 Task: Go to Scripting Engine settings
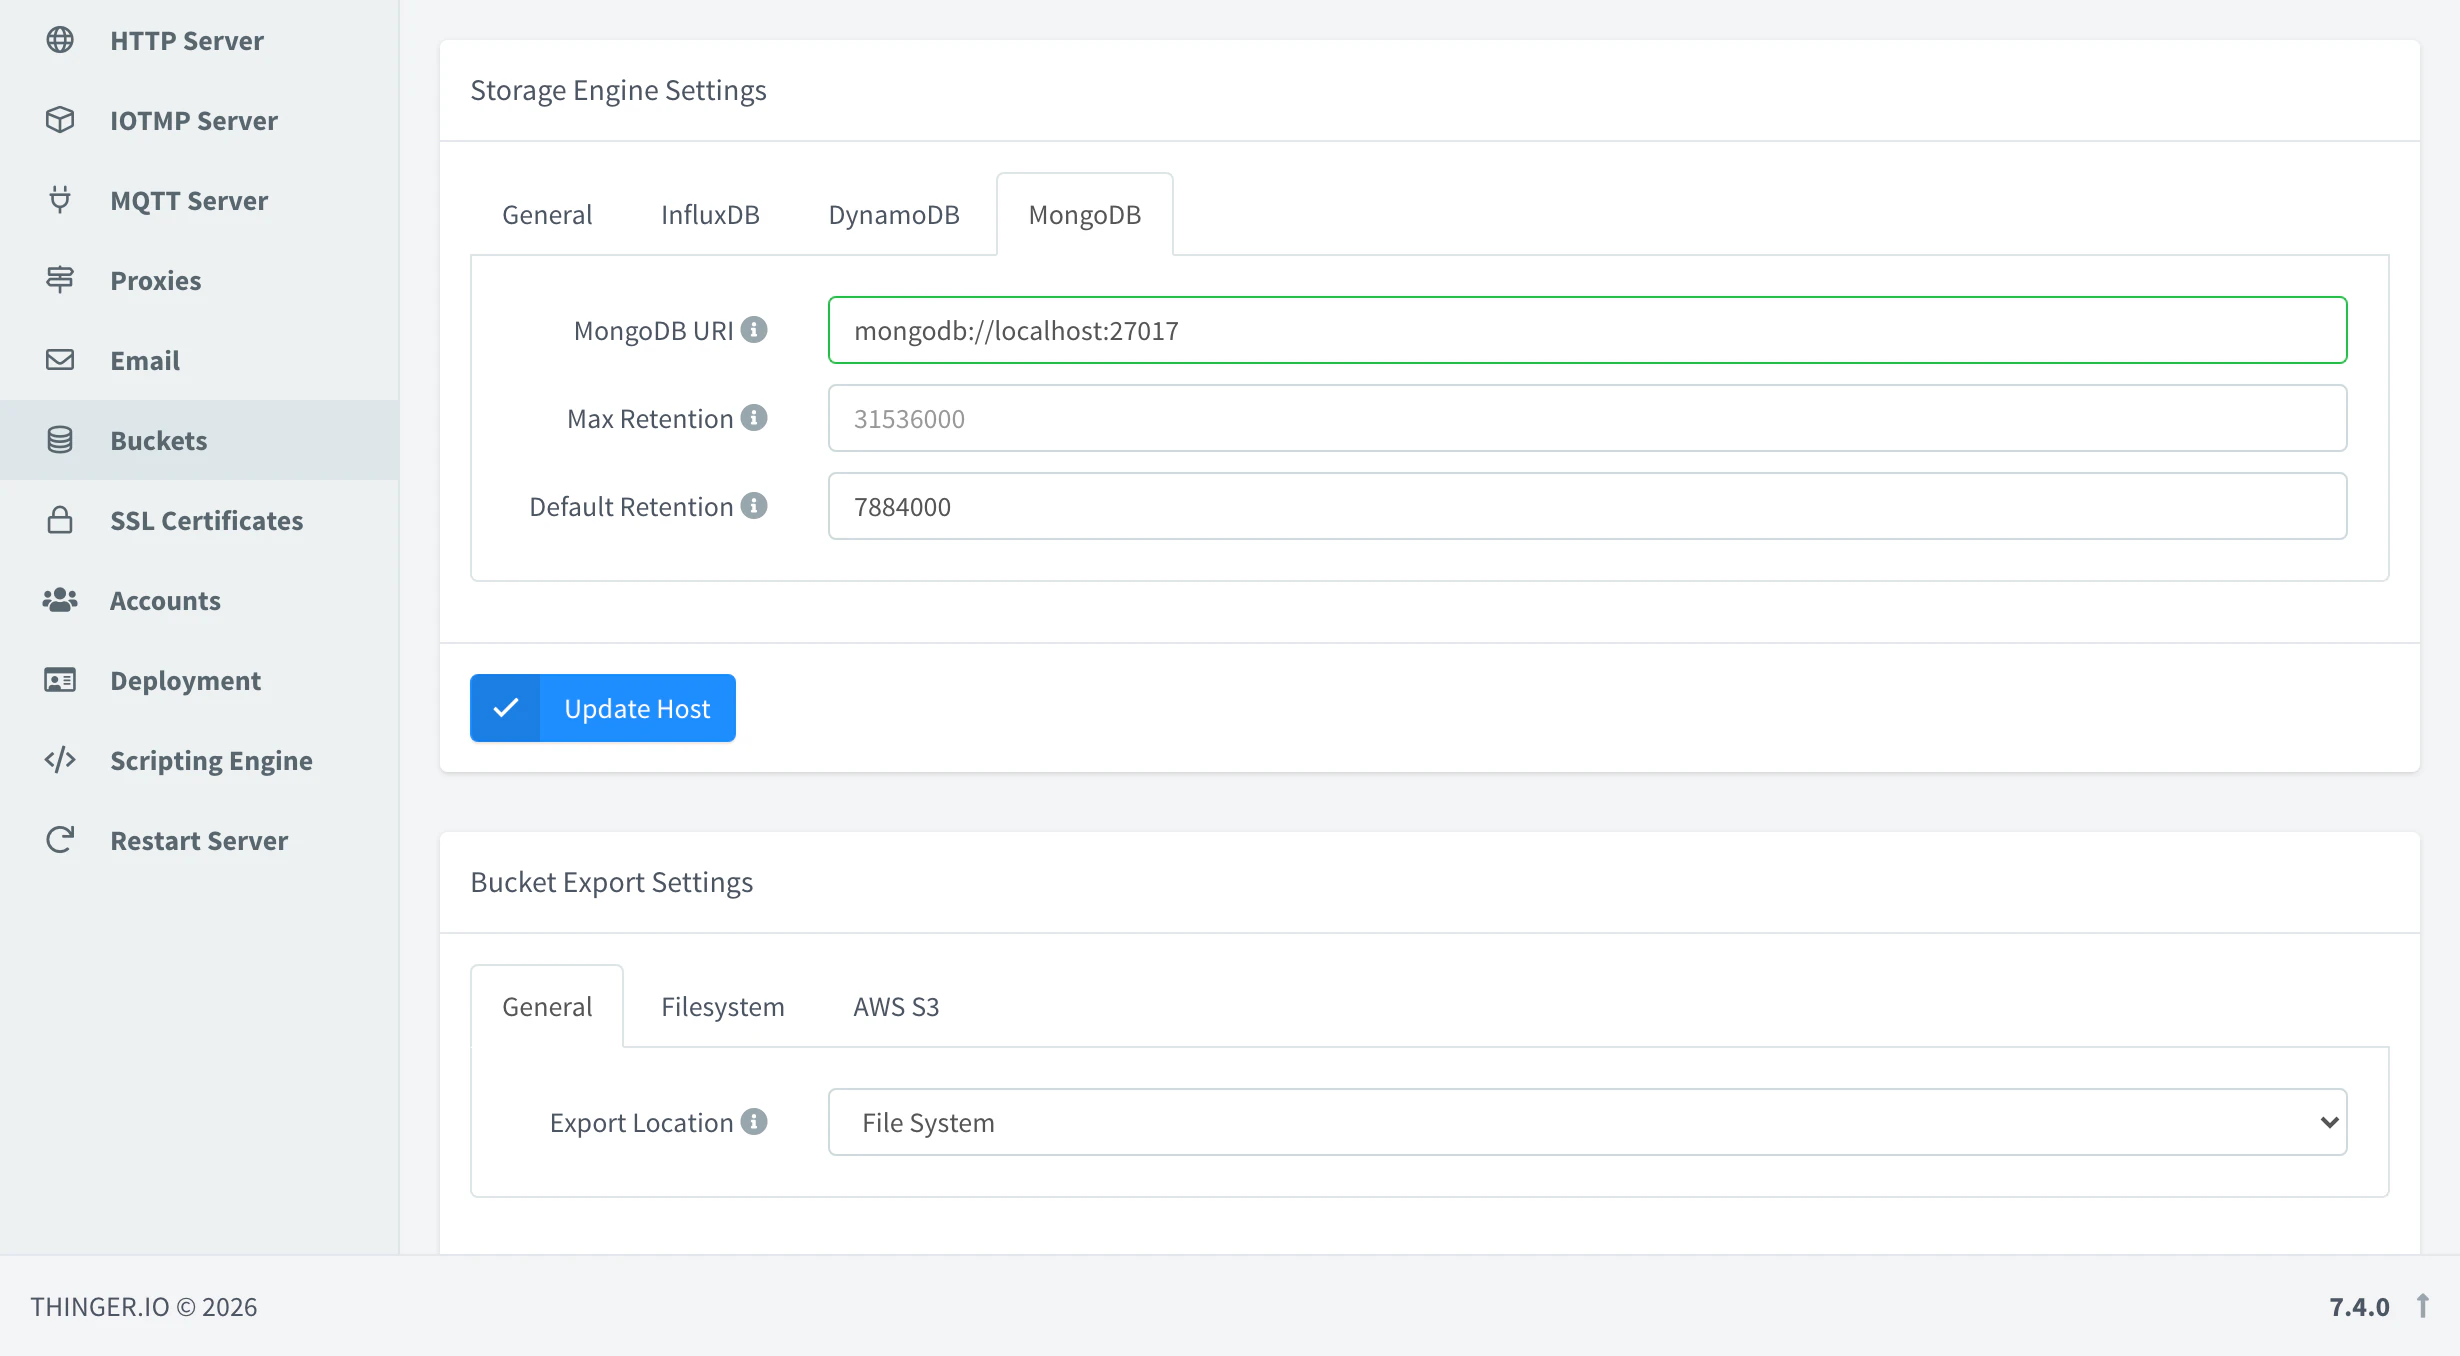tap(200, 760)
